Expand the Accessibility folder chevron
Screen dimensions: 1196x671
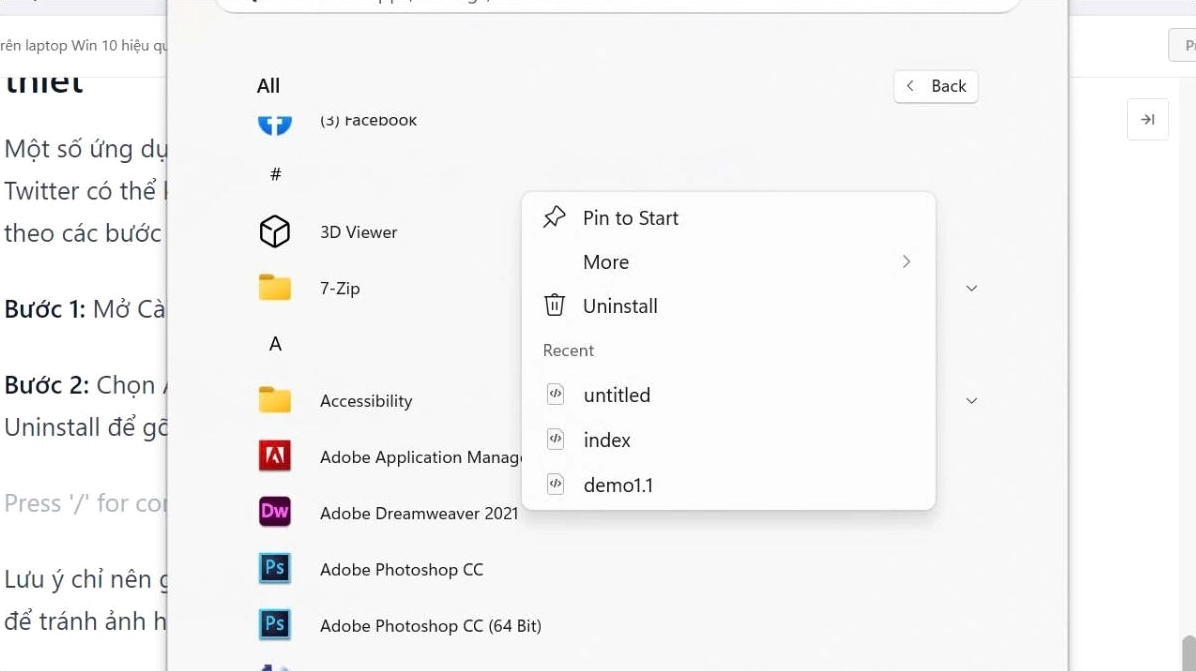[x=971, y=401]
